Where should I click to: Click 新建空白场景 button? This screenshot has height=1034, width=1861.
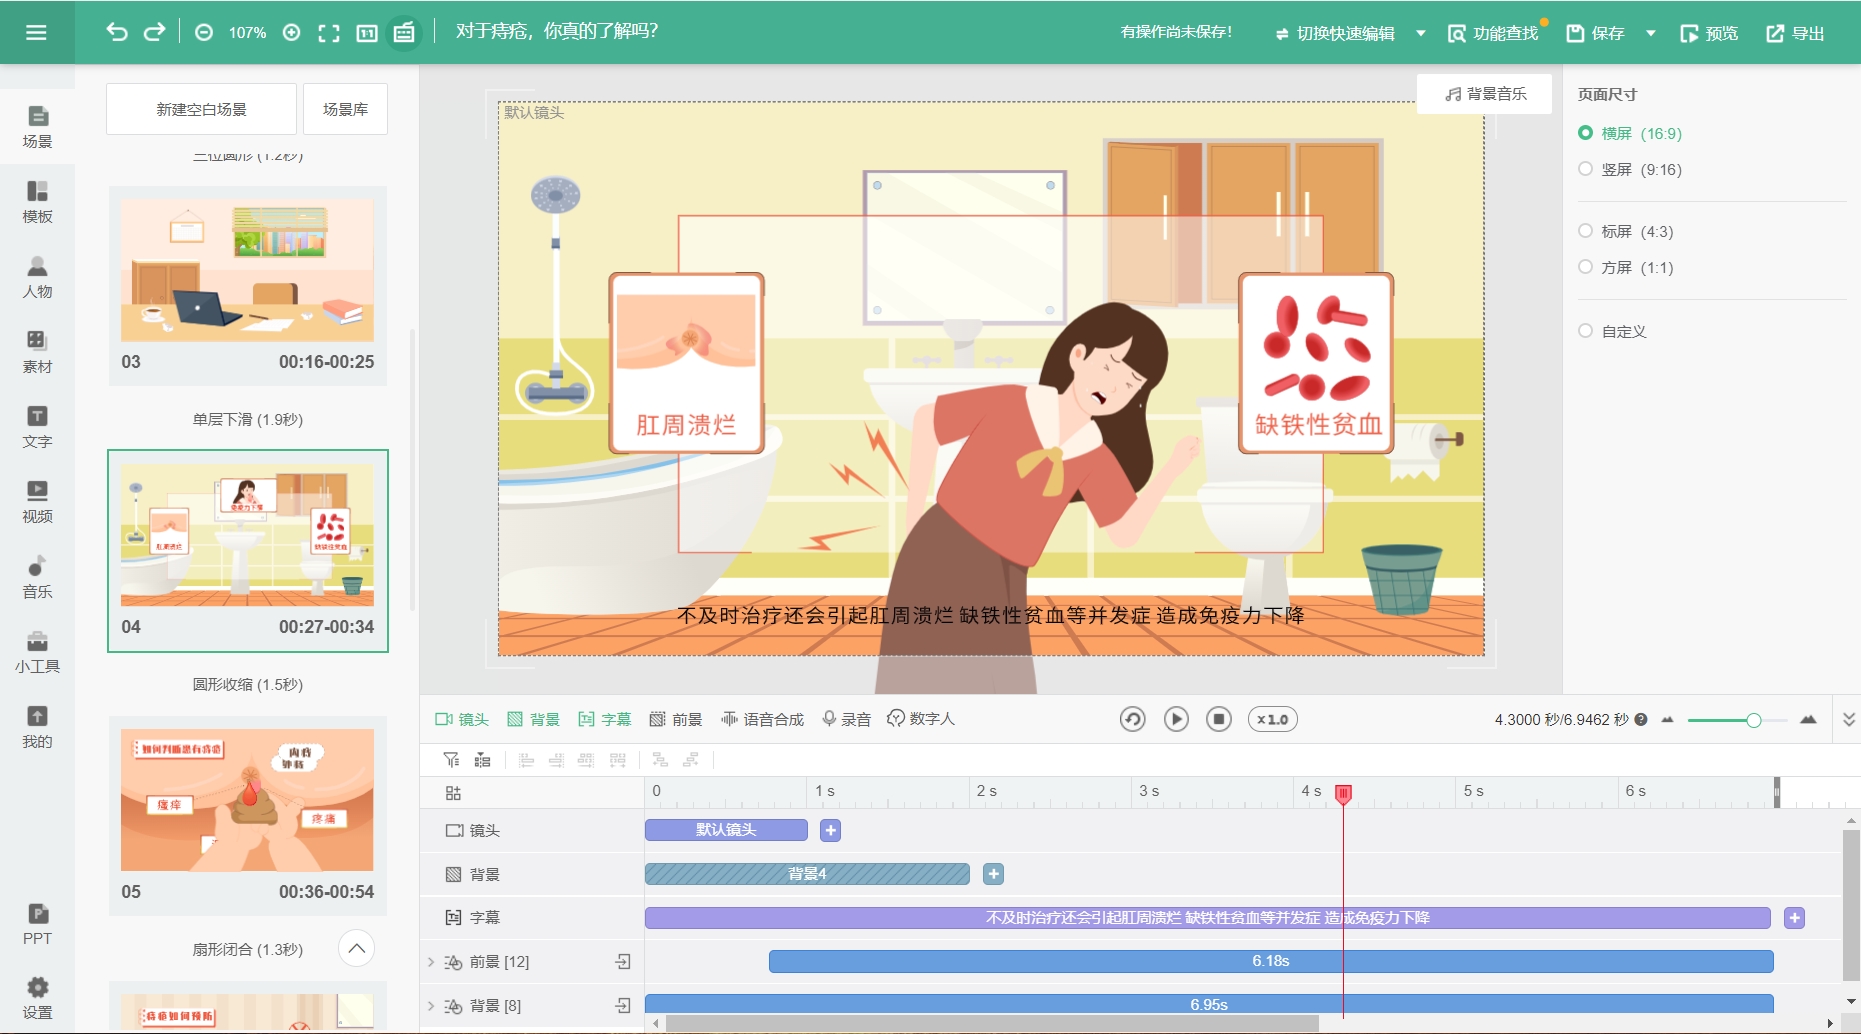(201, 109)
